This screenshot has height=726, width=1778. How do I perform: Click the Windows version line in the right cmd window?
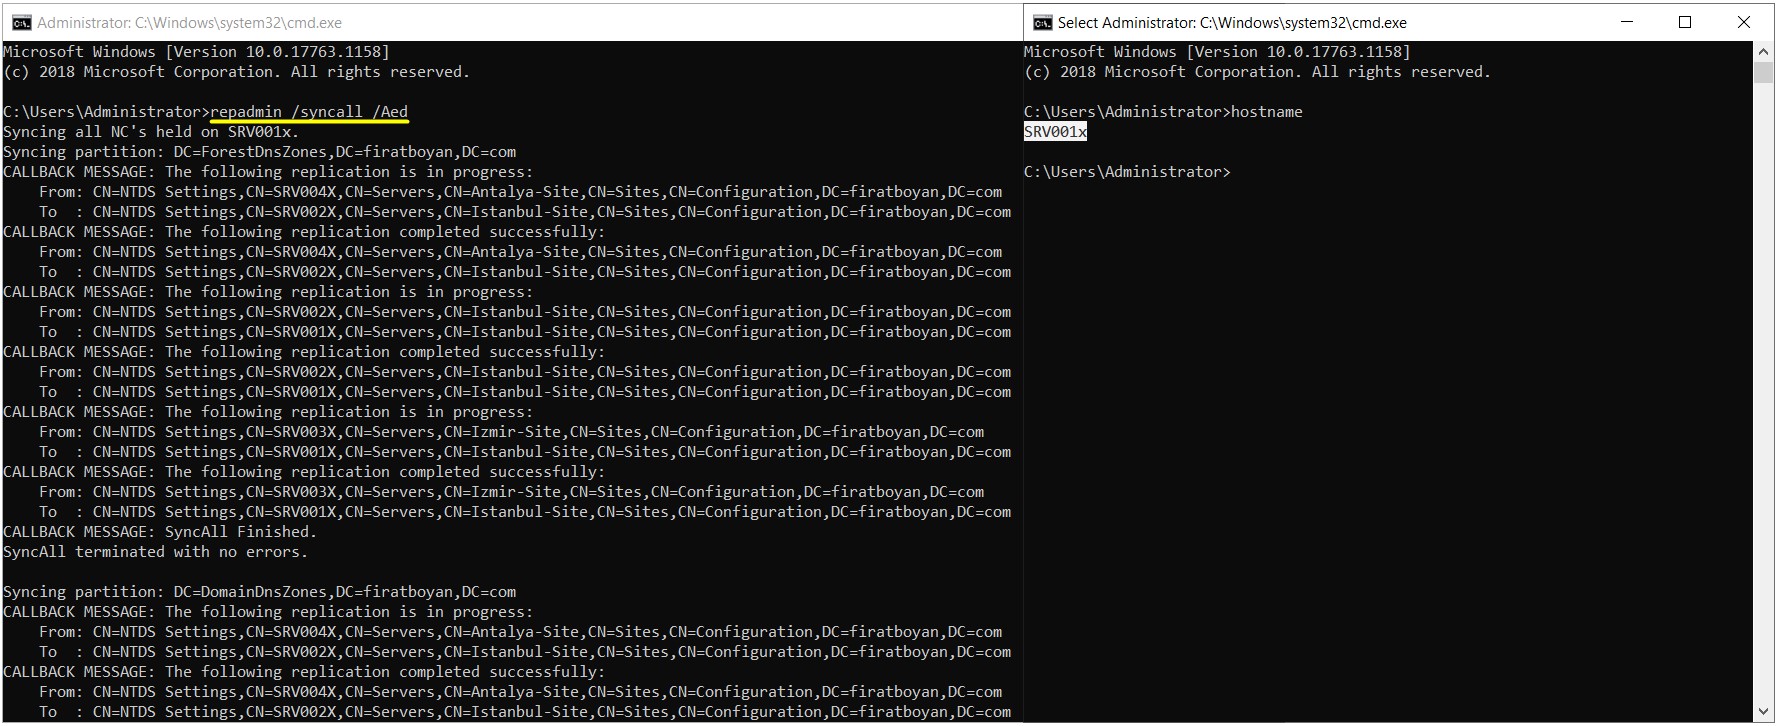pyautogui.click(x=1217, y=52)
